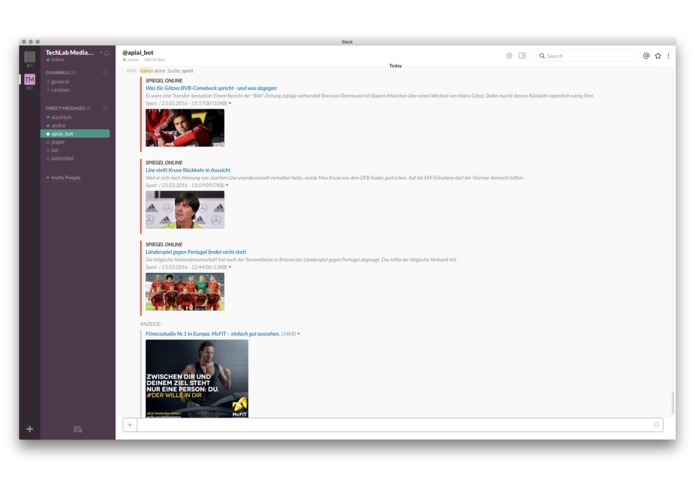Click first 'SPIEGEL ONLINE' above Götze article
The width and height of the screenshot is (695, 494).
pos(164,81)
